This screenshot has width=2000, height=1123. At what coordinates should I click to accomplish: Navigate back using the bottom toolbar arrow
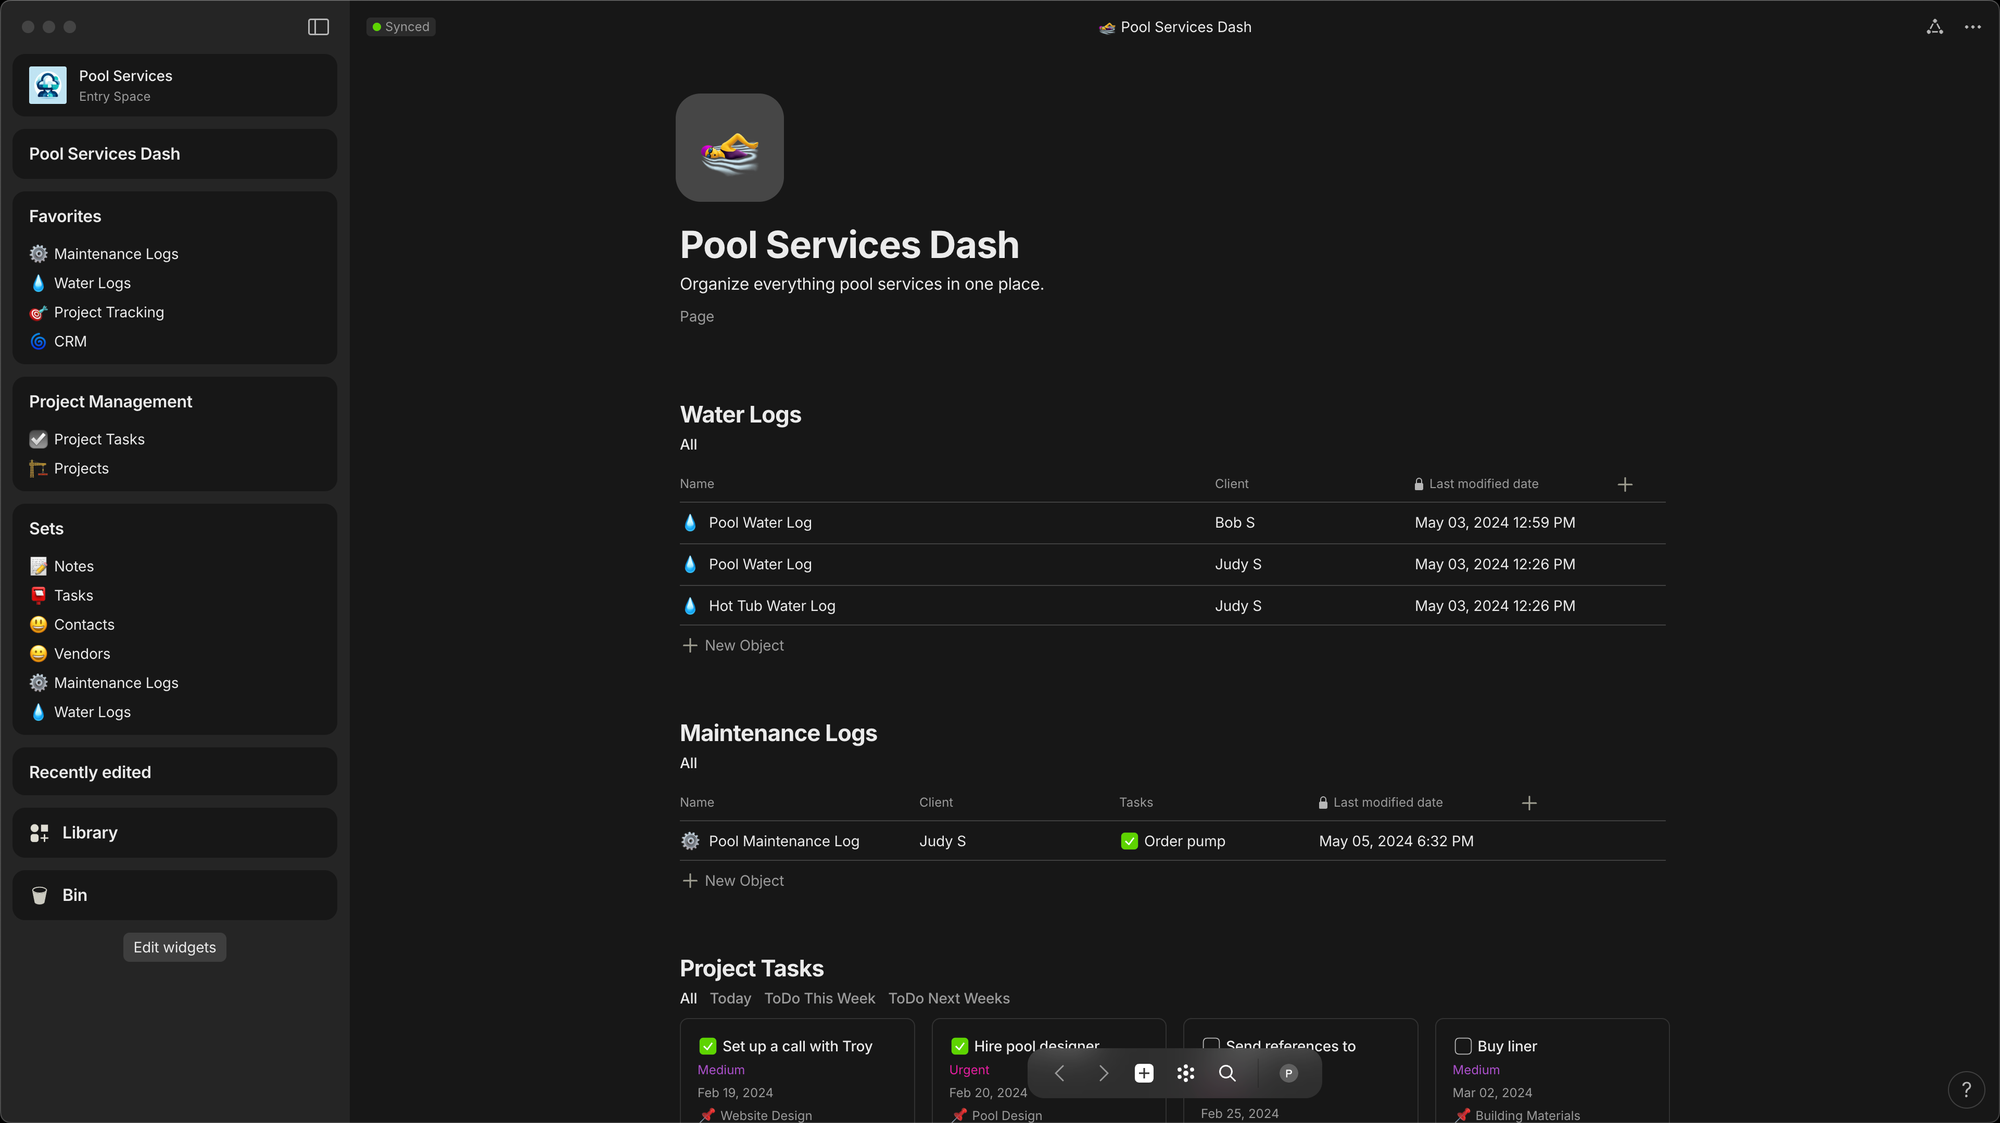1058,1072
